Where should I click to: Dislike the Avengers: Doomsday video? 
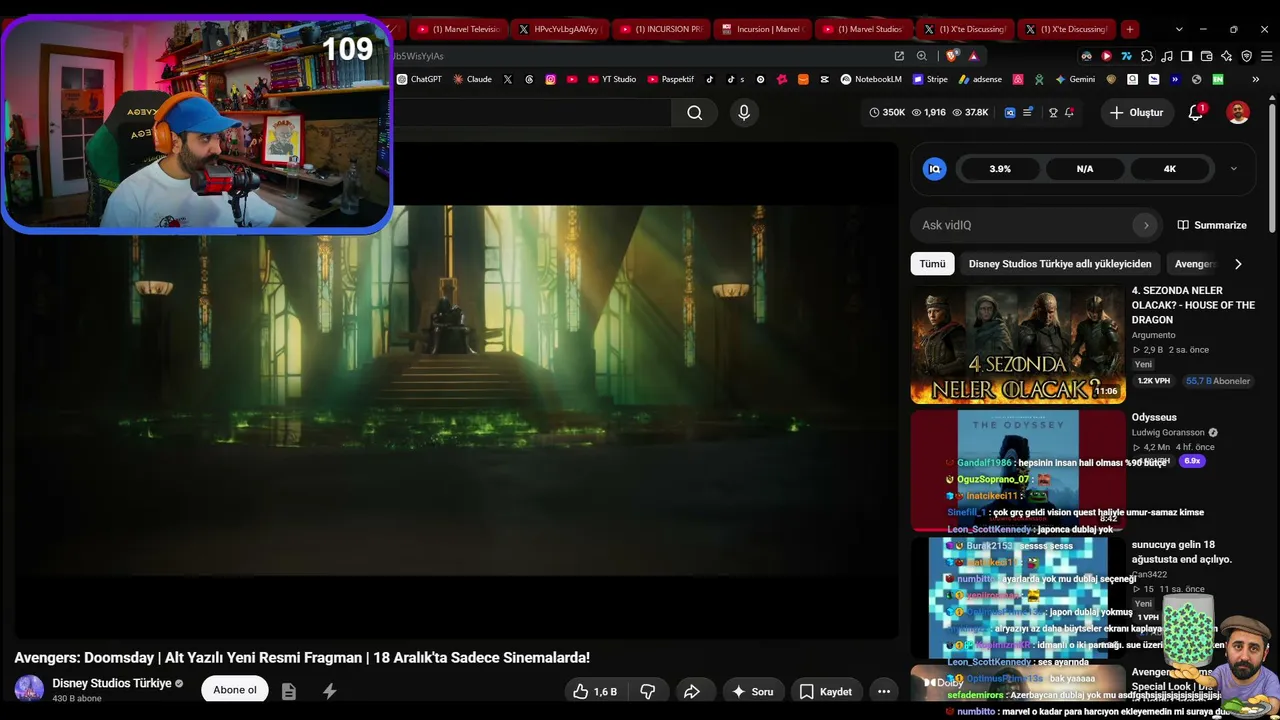tap(647, 691)
